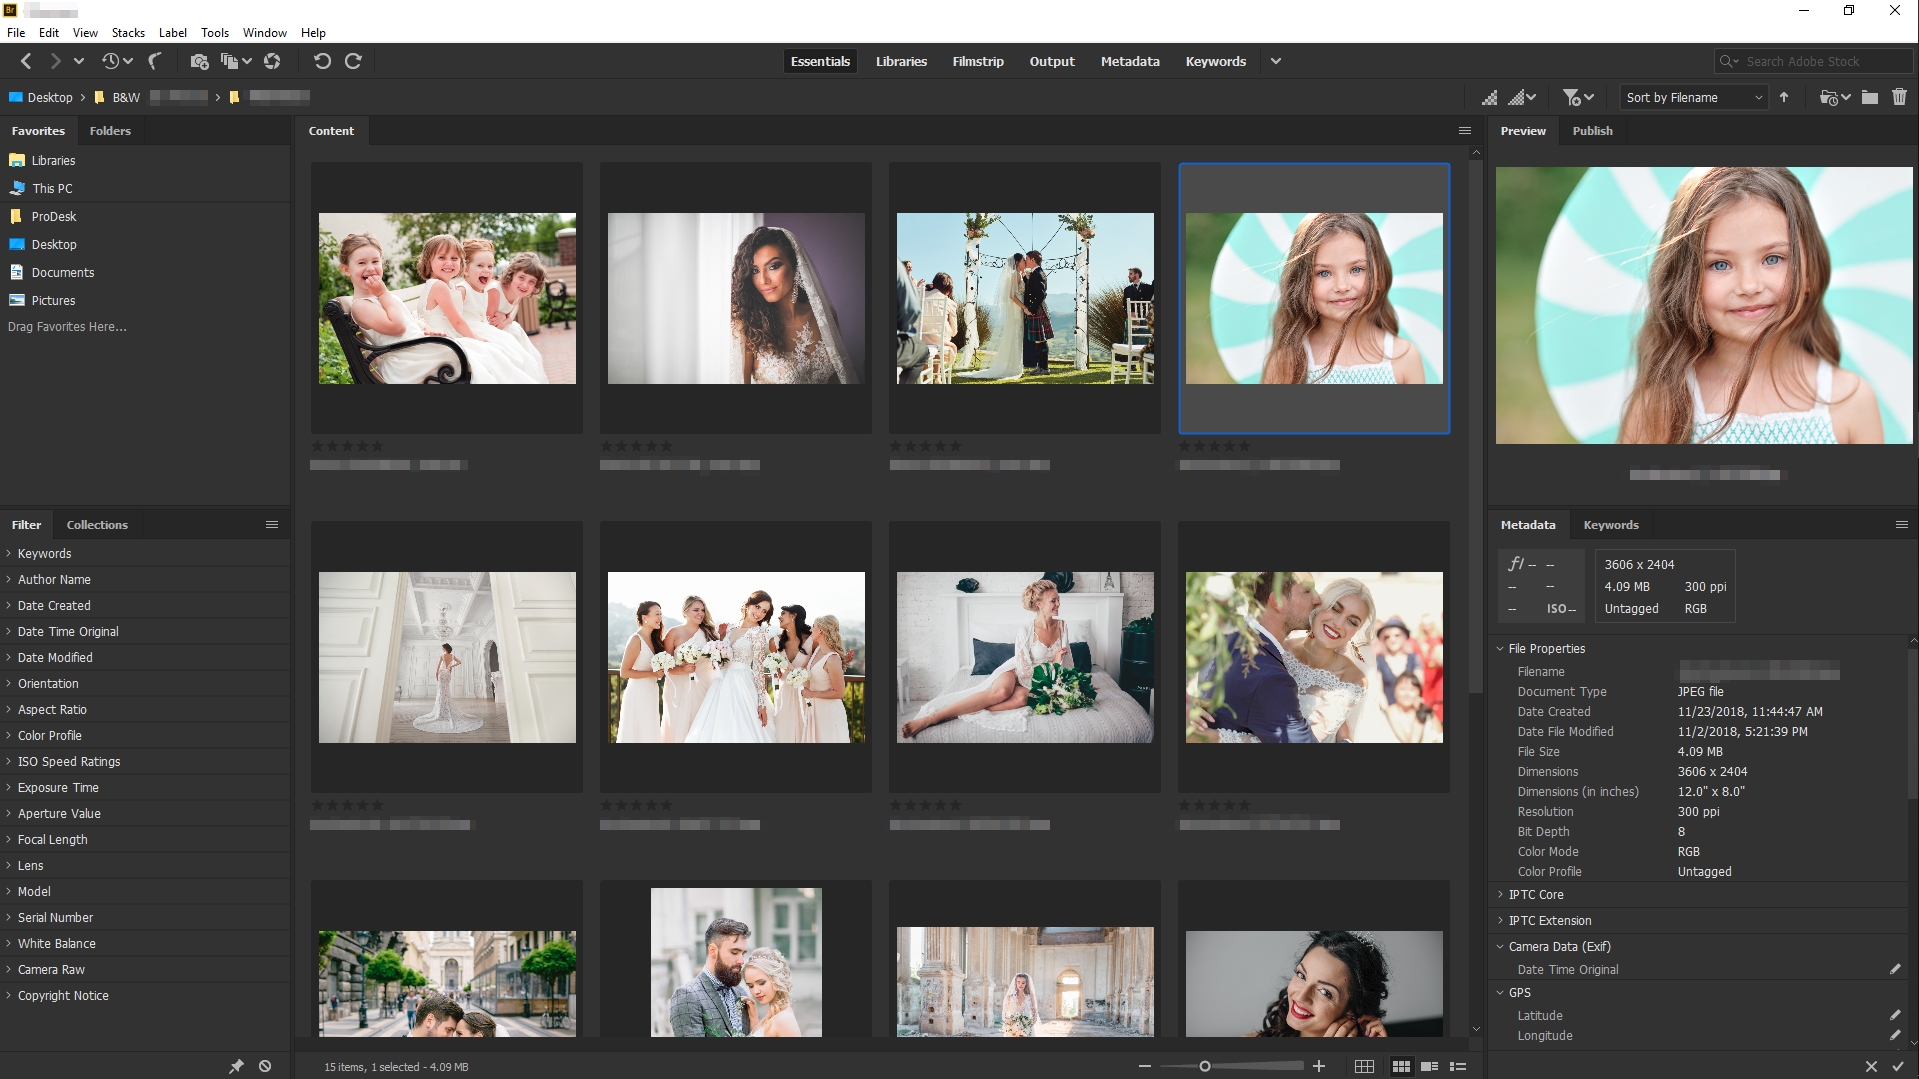
Task: Delete the selected item via trash icon
Action: (x=1901, y=97)
